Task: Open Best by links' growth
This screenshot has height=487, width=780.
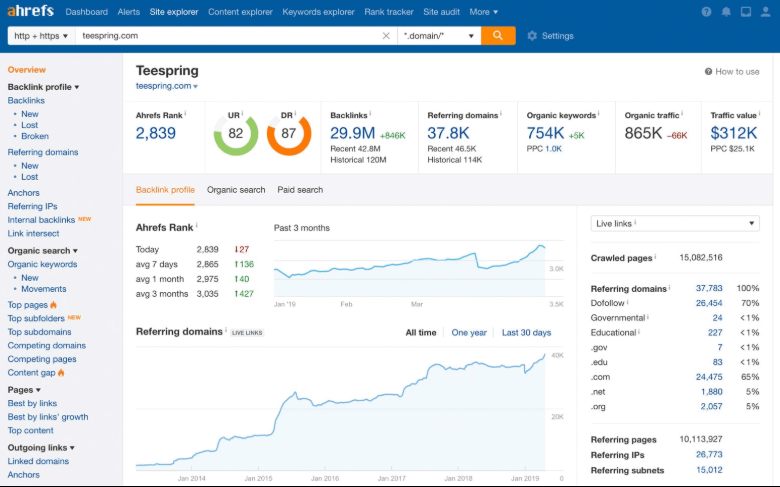Action: click(x=48, y=417)
